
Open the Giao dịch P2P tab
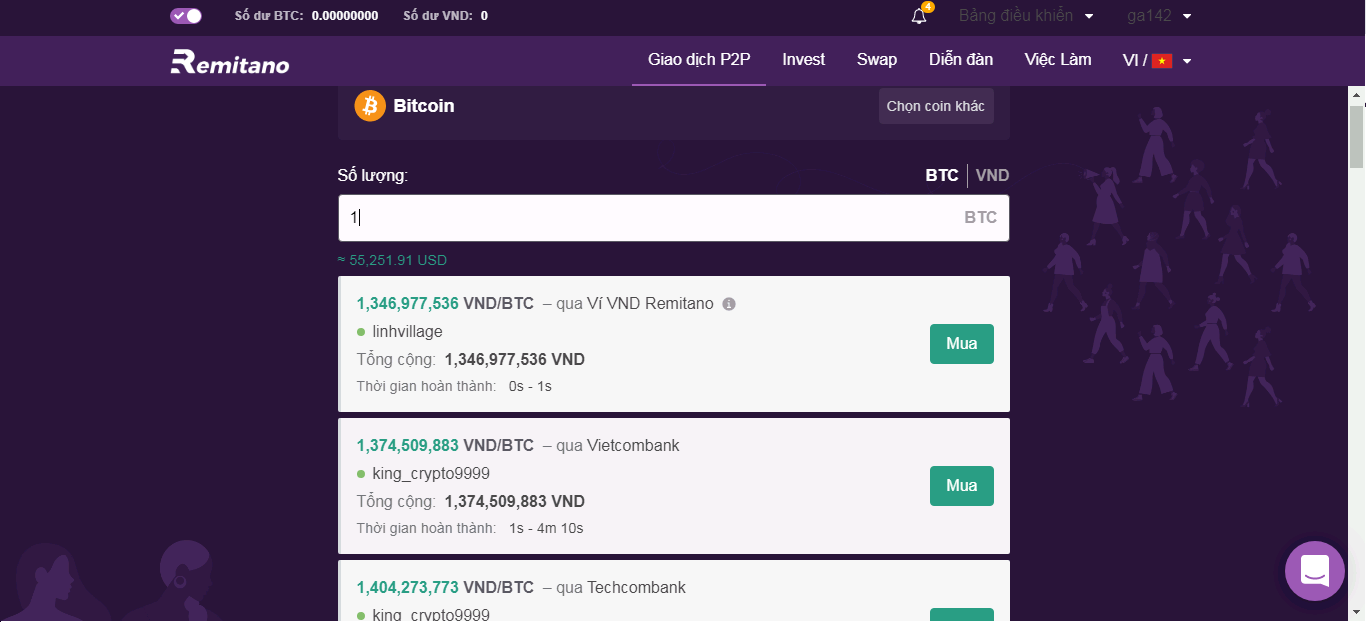(699, 60)
